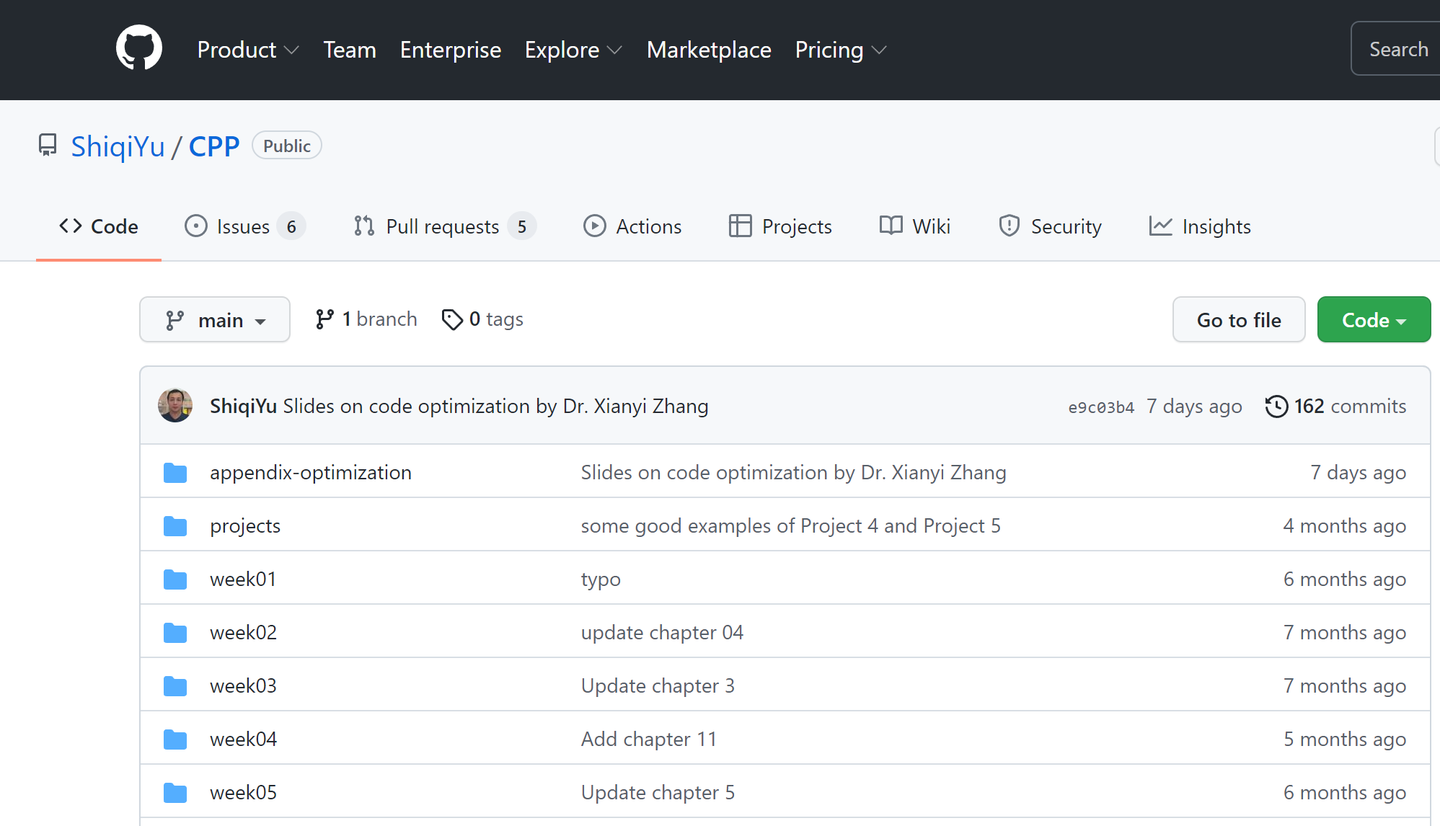
Task: Click the tag icon beside '0 tags'
Action: [452, 319]
